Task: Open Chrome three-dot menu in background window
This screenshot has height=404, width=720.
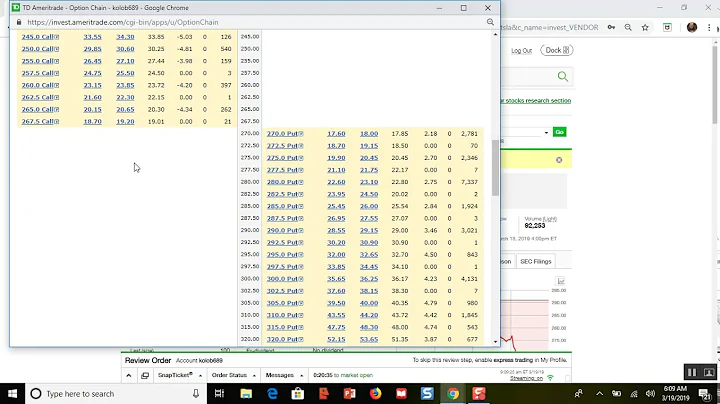Action: point(709,28)
